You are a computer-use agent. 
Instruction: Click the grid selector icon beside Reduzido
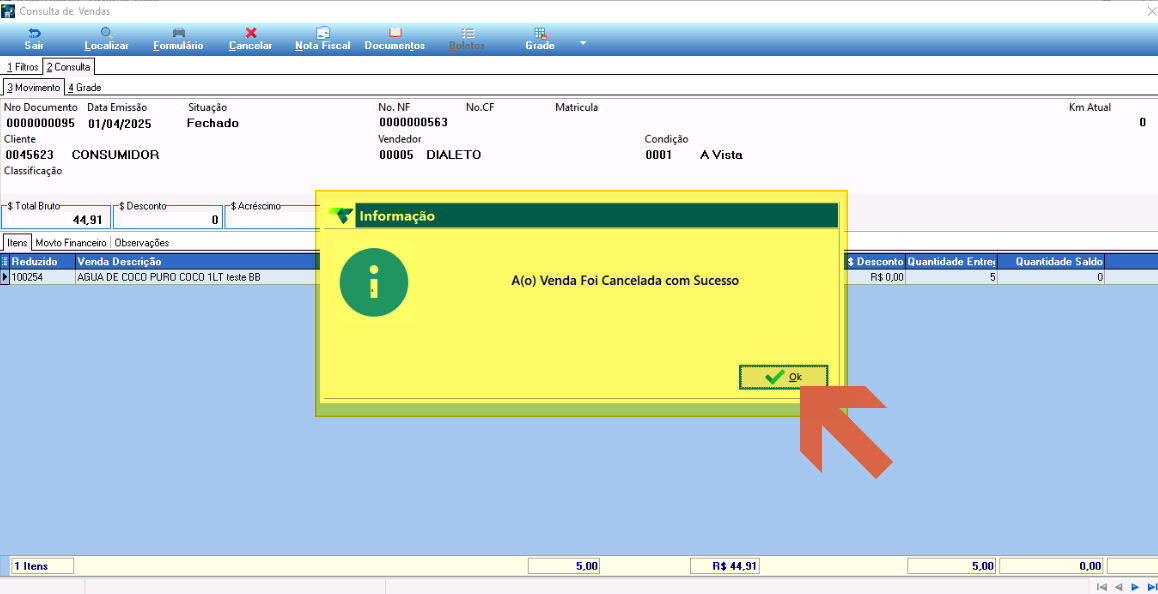tap(4, 262)
